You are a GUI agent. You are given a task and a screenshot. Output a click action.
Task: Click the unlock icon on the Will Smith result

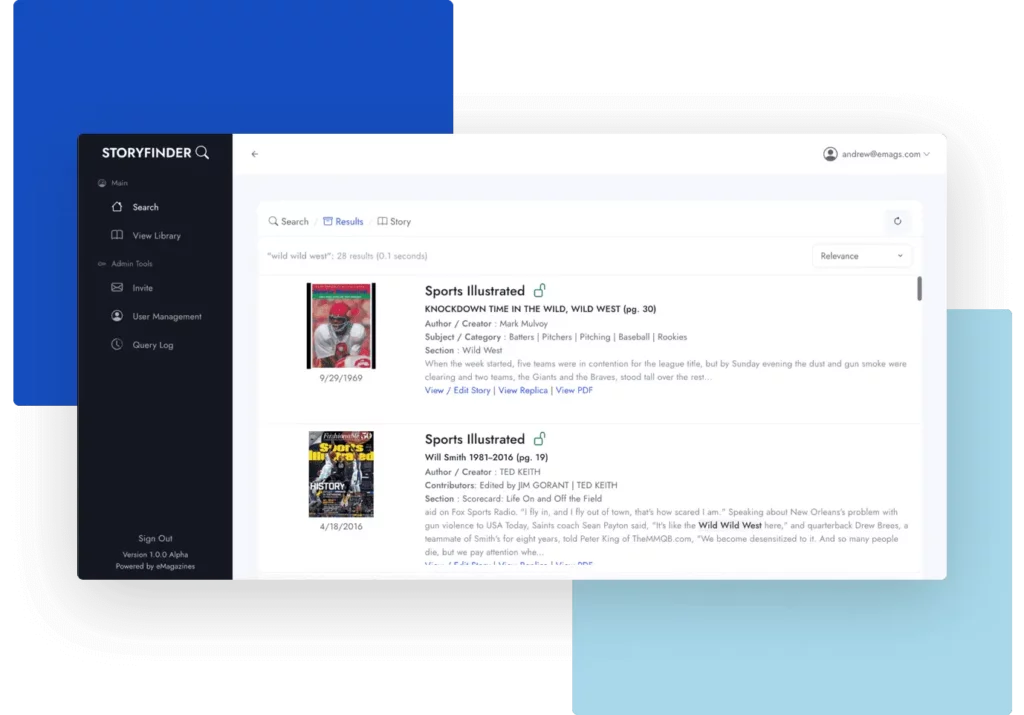[539, 439]
